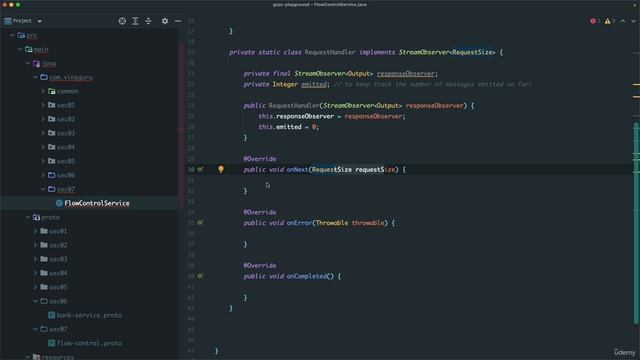Expand the java sec01 package
640x360 pixels.
[x=43, y=105]
